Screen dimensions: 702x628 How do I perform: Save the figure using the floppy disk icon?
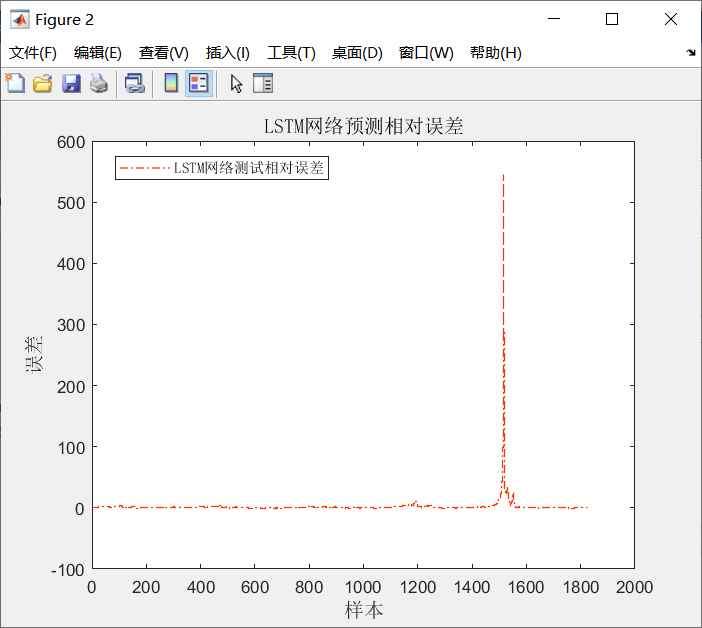pyautogui.click(x=71, y=84)
